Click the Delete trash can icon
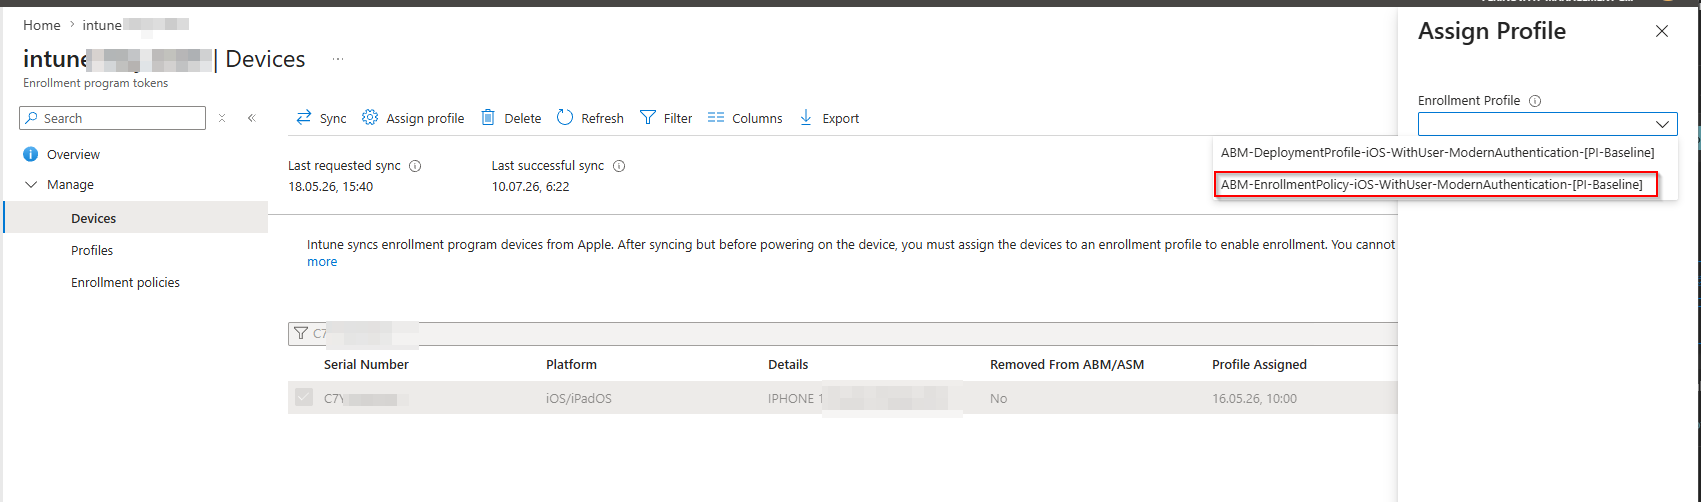 (x=488, y=118)
